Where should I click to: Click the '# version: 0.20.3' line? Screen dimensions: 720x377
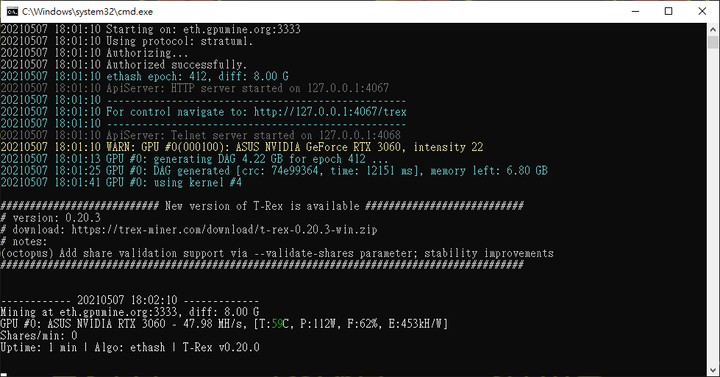coord(51,218)
